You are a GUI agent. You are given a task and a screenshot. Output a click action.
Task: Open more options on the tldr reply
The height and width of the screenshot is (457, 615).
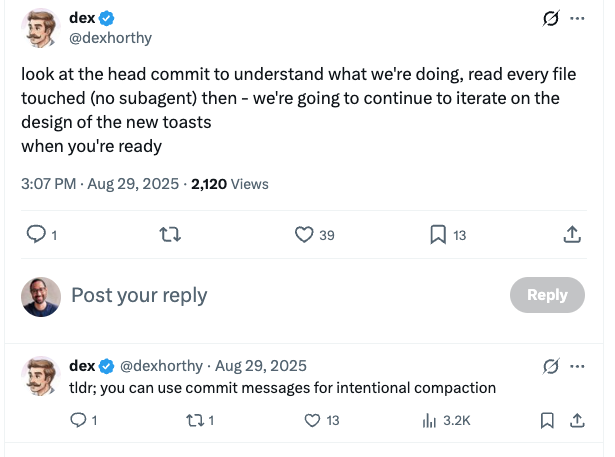(x=577, y=366)
